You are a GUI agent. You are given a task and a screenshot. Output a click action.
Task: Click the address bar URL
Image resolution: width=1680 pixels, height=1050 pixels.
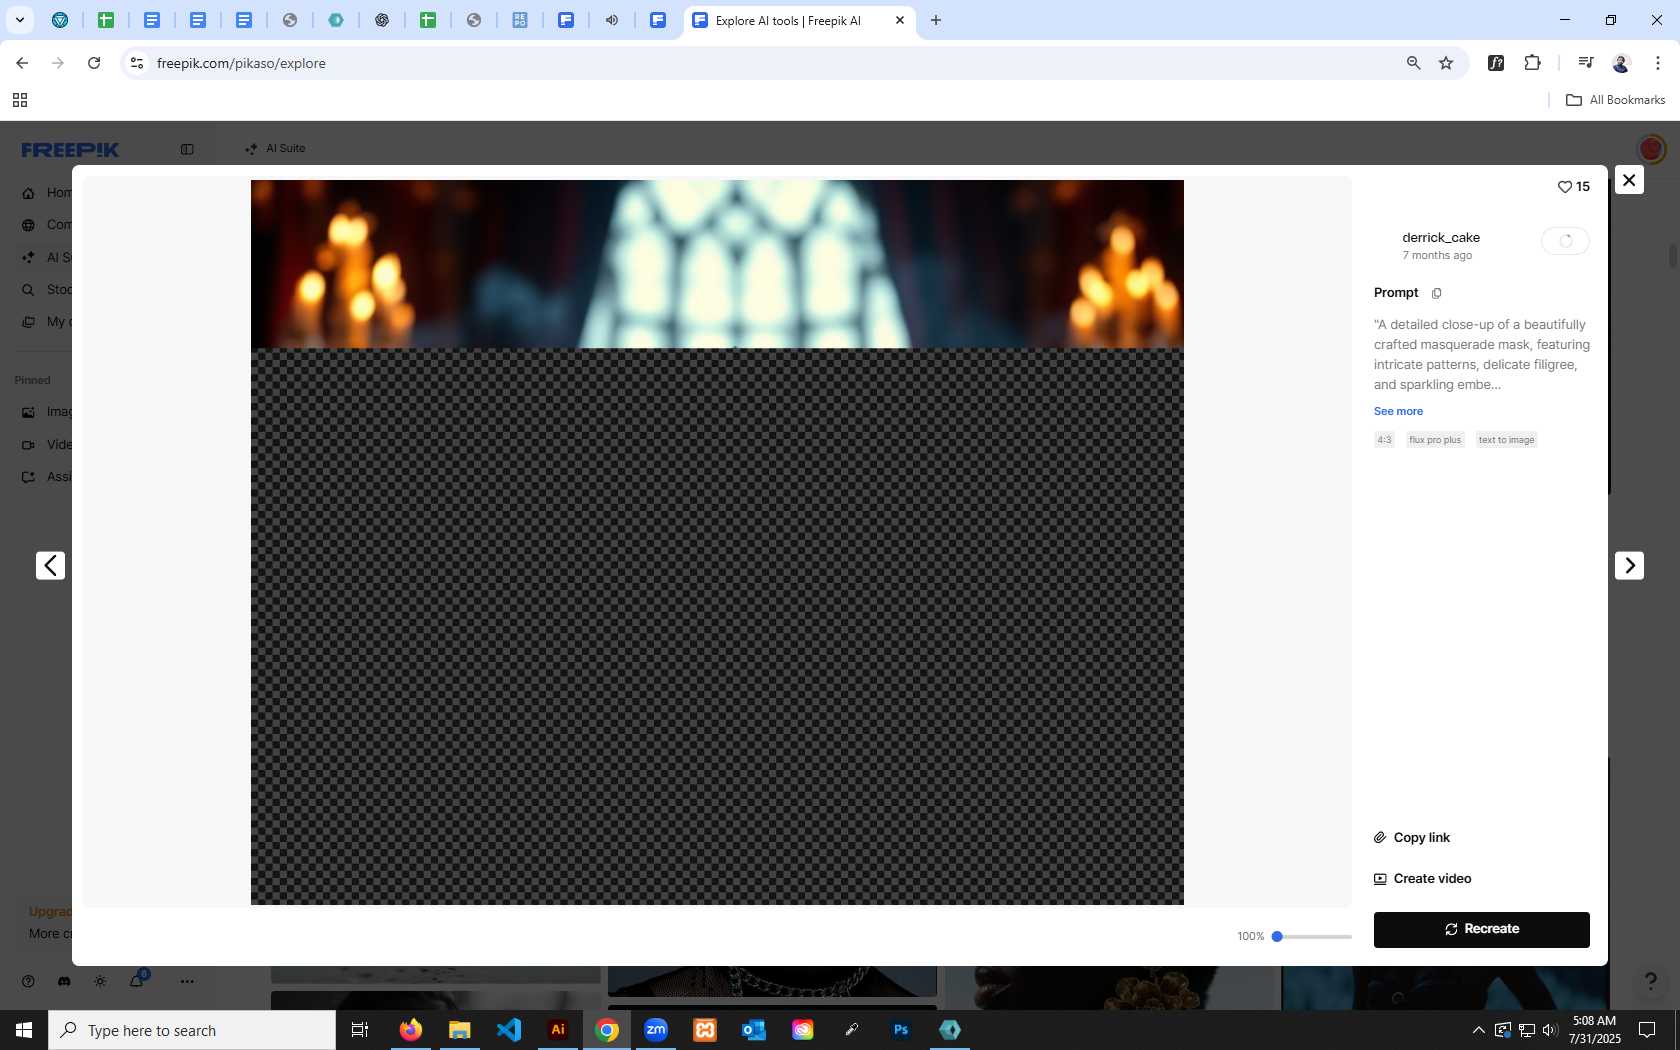241,63
